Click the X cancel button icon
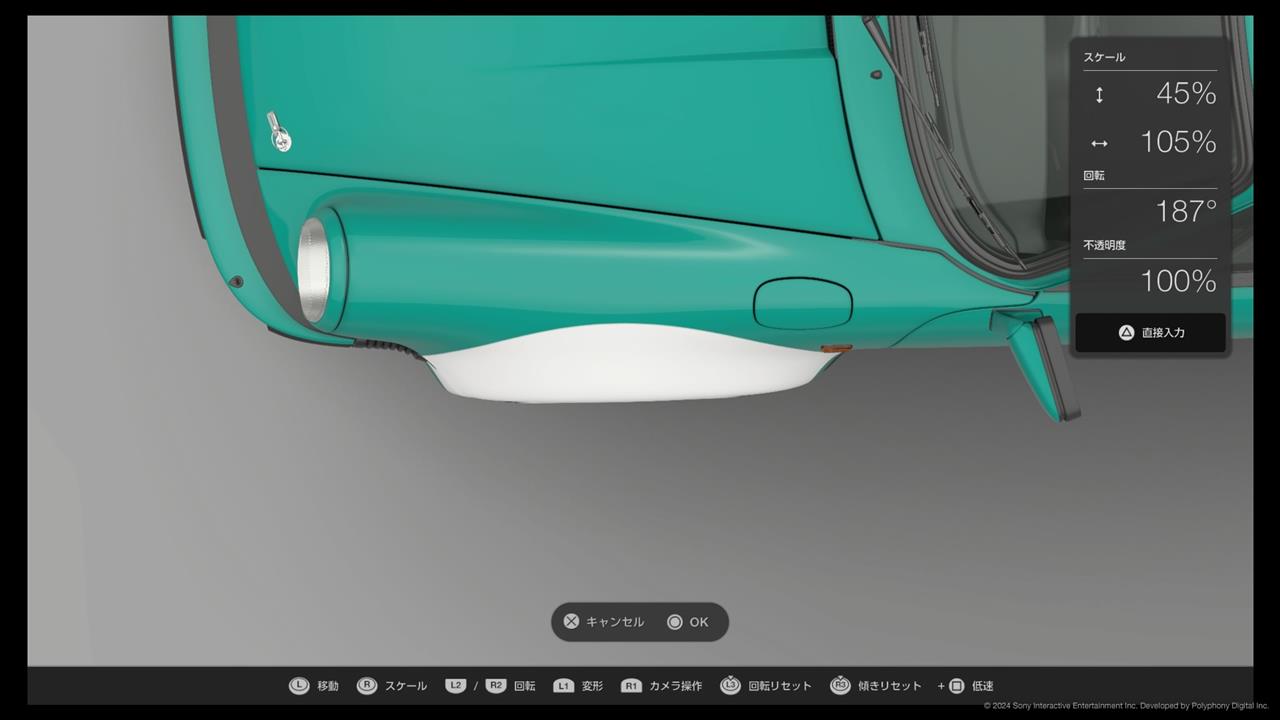The width and height of the screenshot is (1280, 720). (x=571, y=622)
